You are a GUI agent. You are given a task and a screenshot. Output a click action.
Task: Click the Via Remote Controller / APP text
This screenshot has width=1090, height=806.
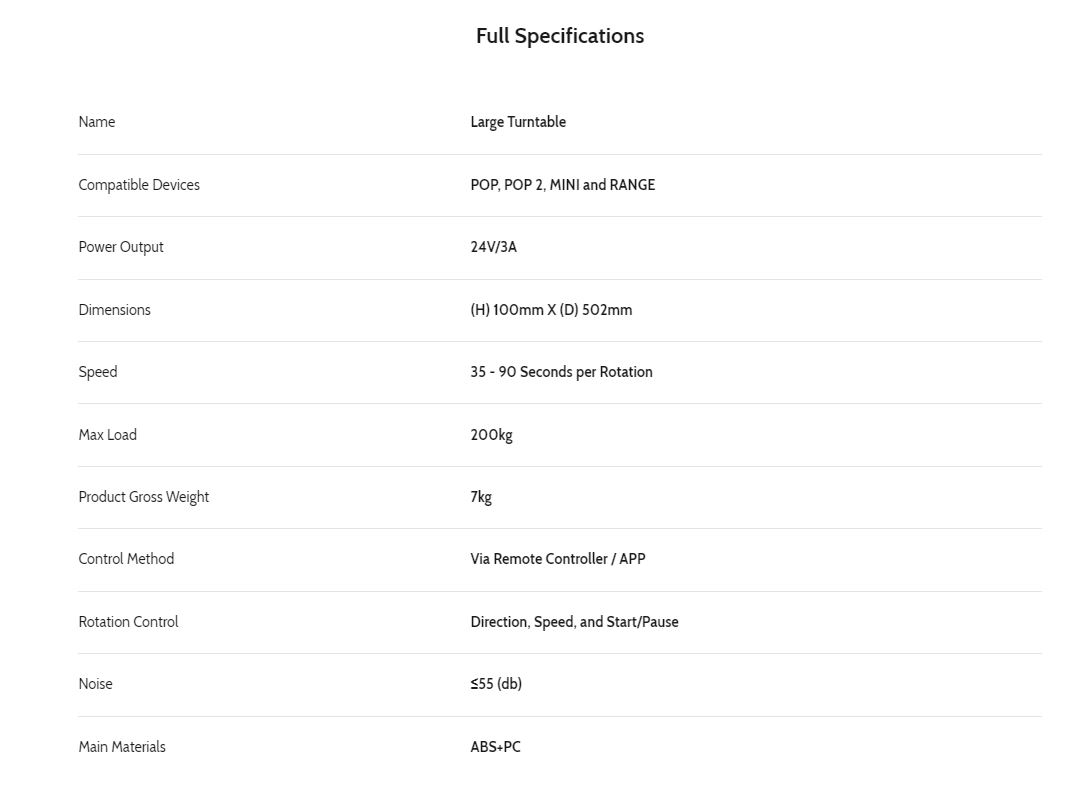558,559
